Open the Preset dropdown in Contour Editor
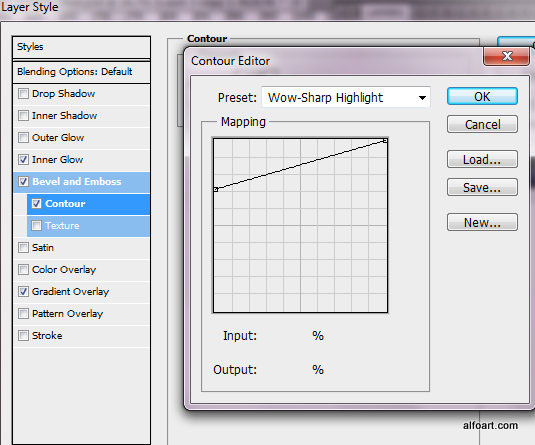Image resolution: width=535 pixels, height=445 pixels. pyautogui.click(x=346, y=98)
